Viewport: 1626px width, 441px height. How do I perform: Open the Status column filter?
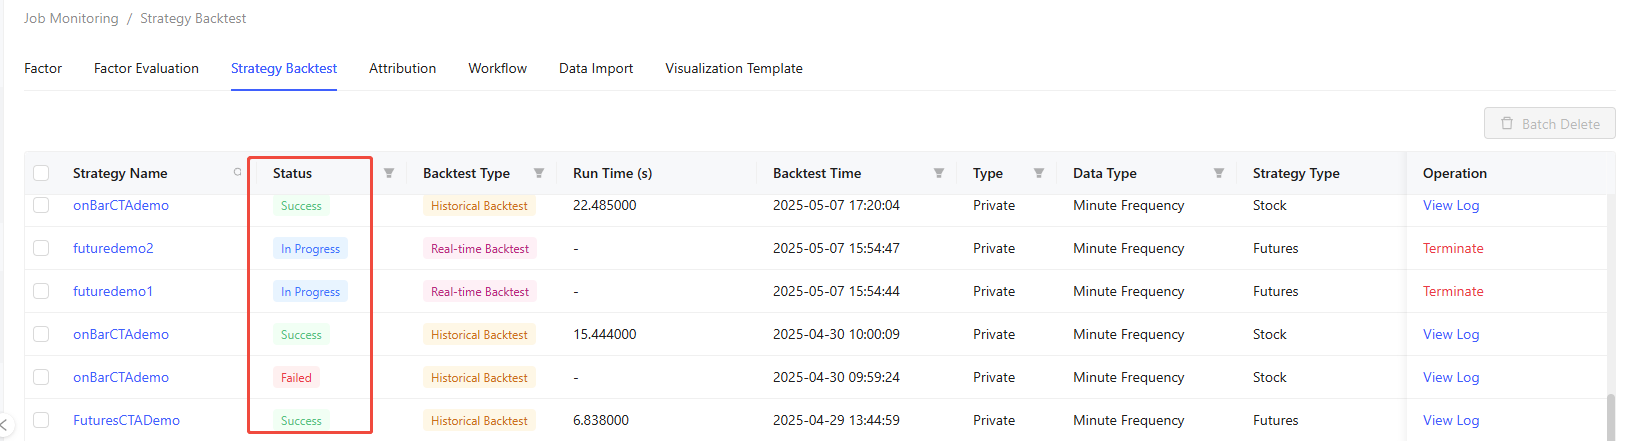[x=389, y=173]
